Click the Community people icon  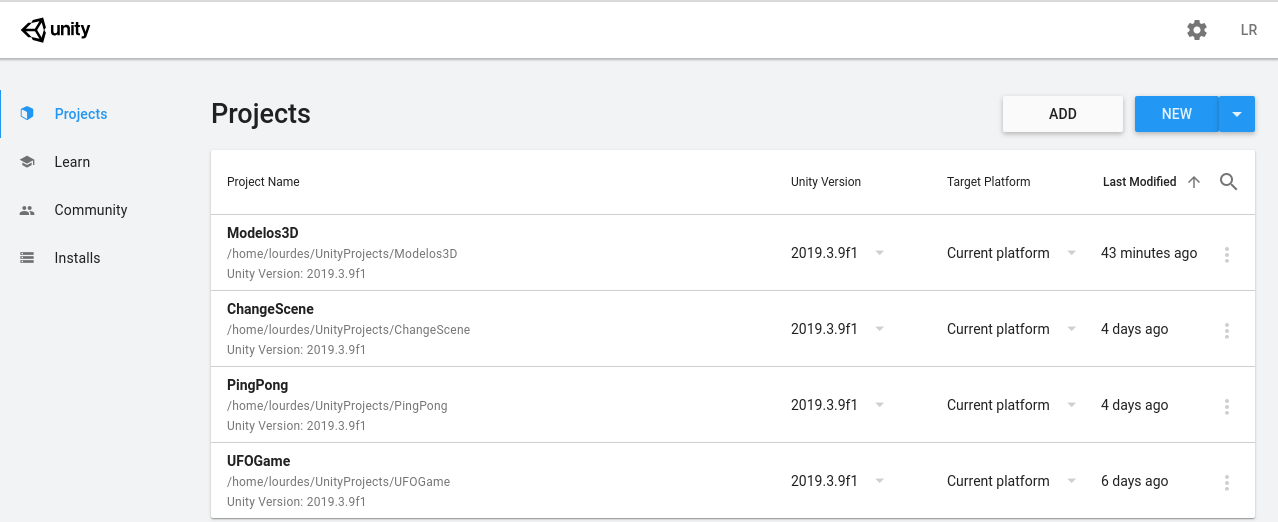(x=27, y=210)
